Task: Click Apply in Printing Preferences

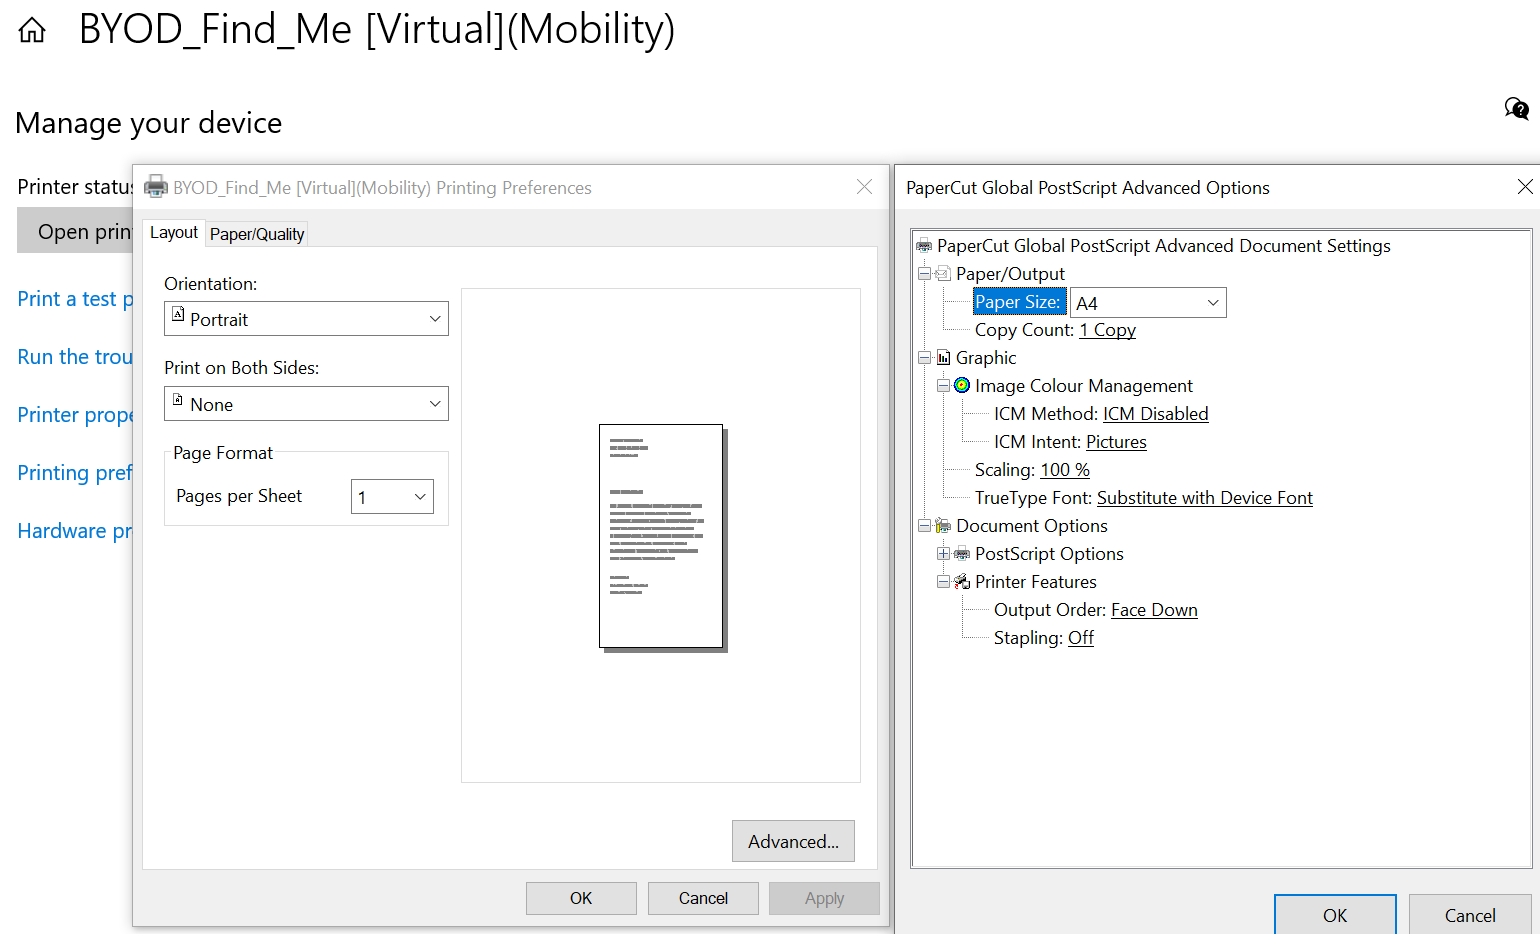Action: [824, 898]
